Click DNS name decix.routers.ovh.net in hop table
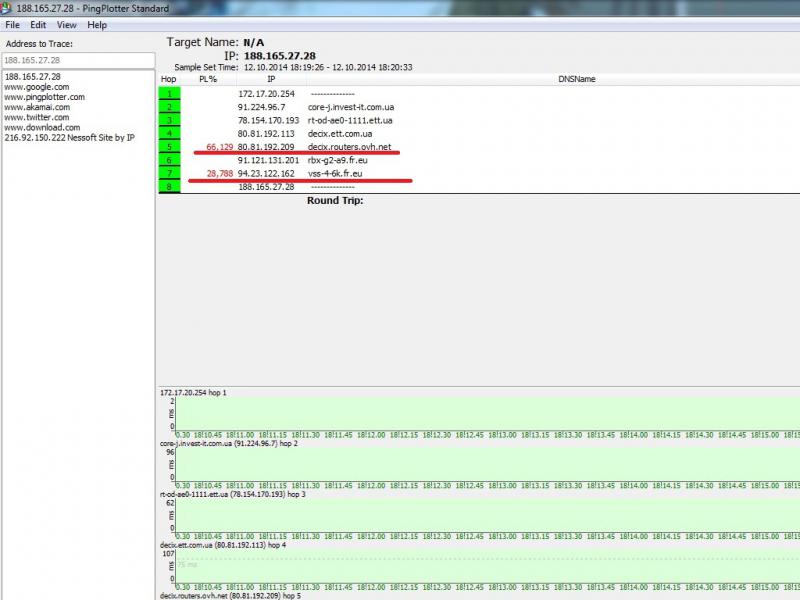The width and height of the screenshot is (800, 600). pyautogui.click(x=349, y=147)
